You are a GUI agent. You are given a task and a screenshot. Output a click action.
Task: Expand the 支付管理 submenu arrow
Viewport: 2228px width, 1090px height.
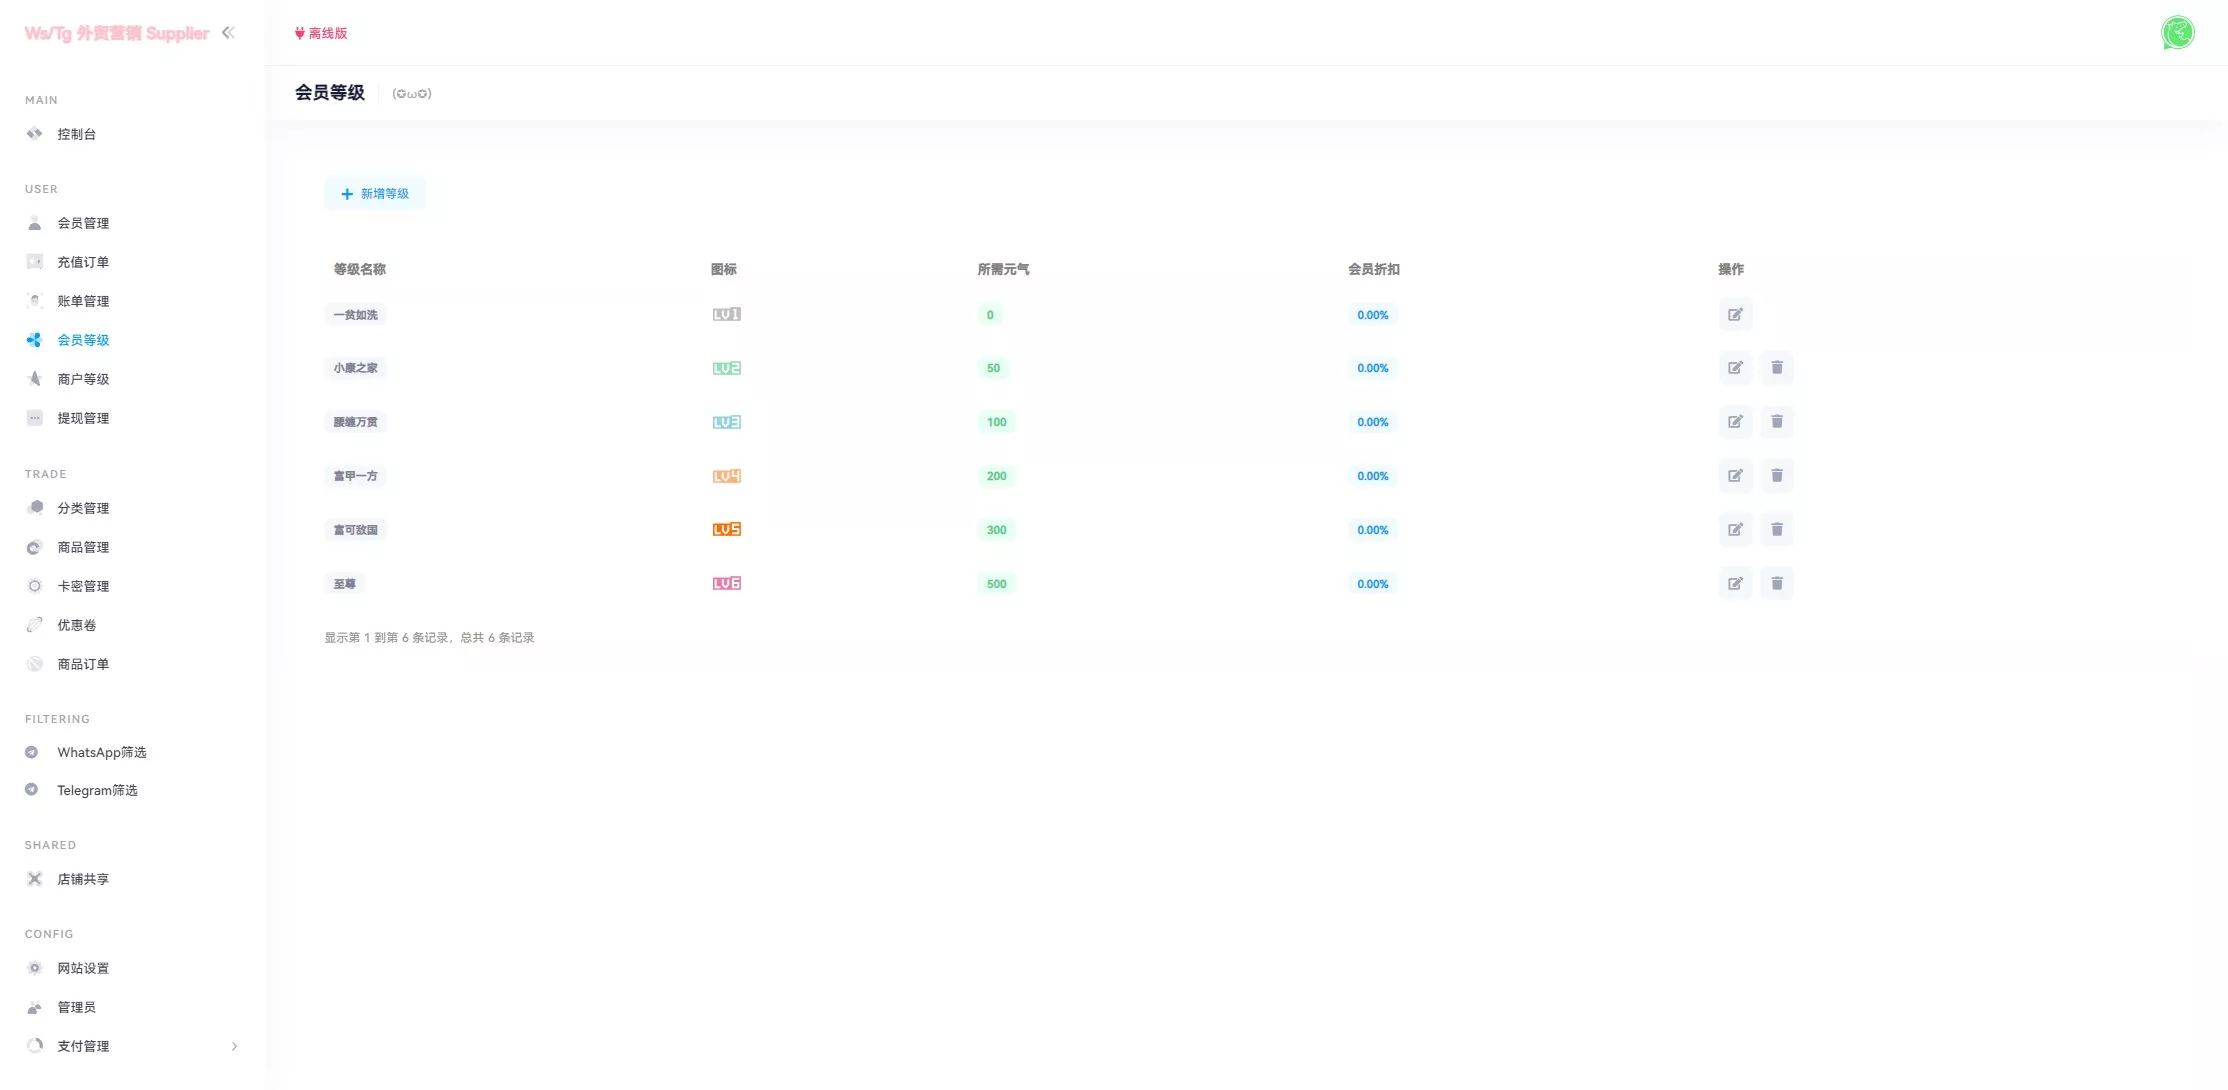click(x=234, y=1046)
